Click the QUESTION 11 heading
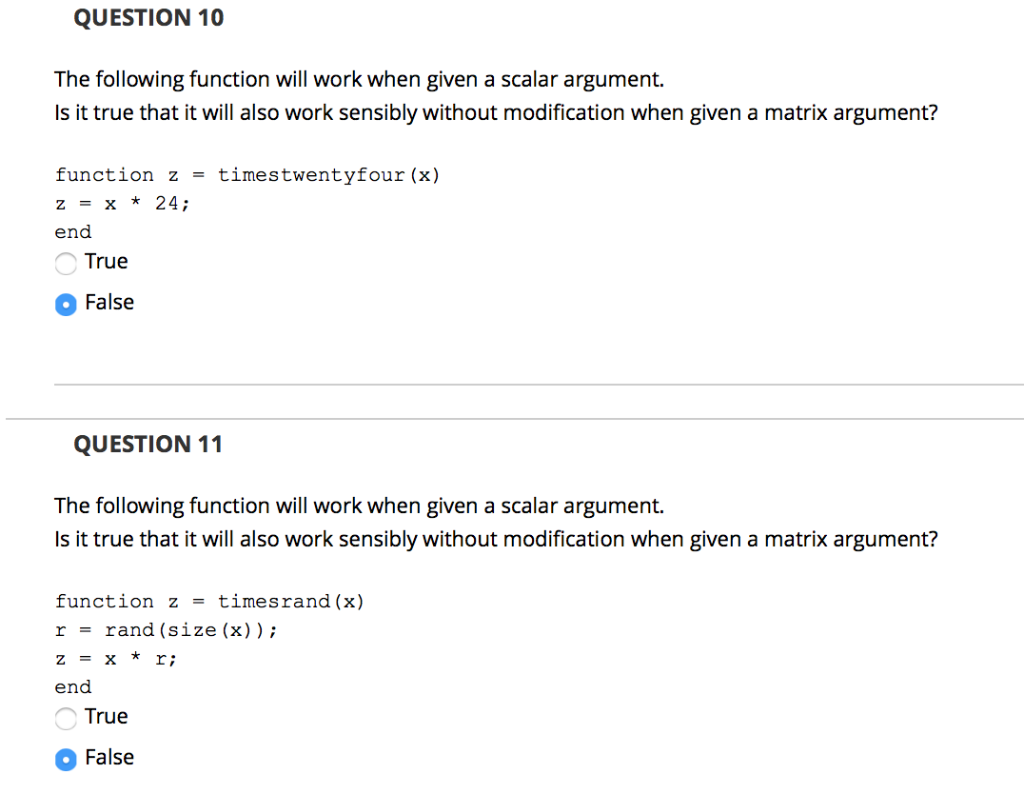Image resolution: width=1024 pixels, height=794 pixels. coord(148,443)
